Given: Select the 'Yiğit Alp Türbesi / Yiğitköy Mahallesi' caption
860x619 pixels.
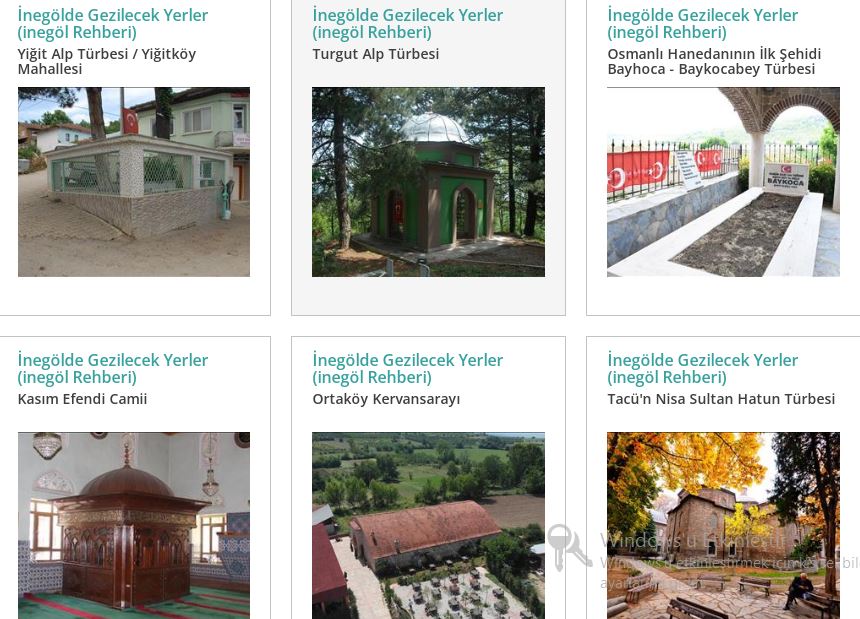Looking at the screenshot, I should click(107, 61).
